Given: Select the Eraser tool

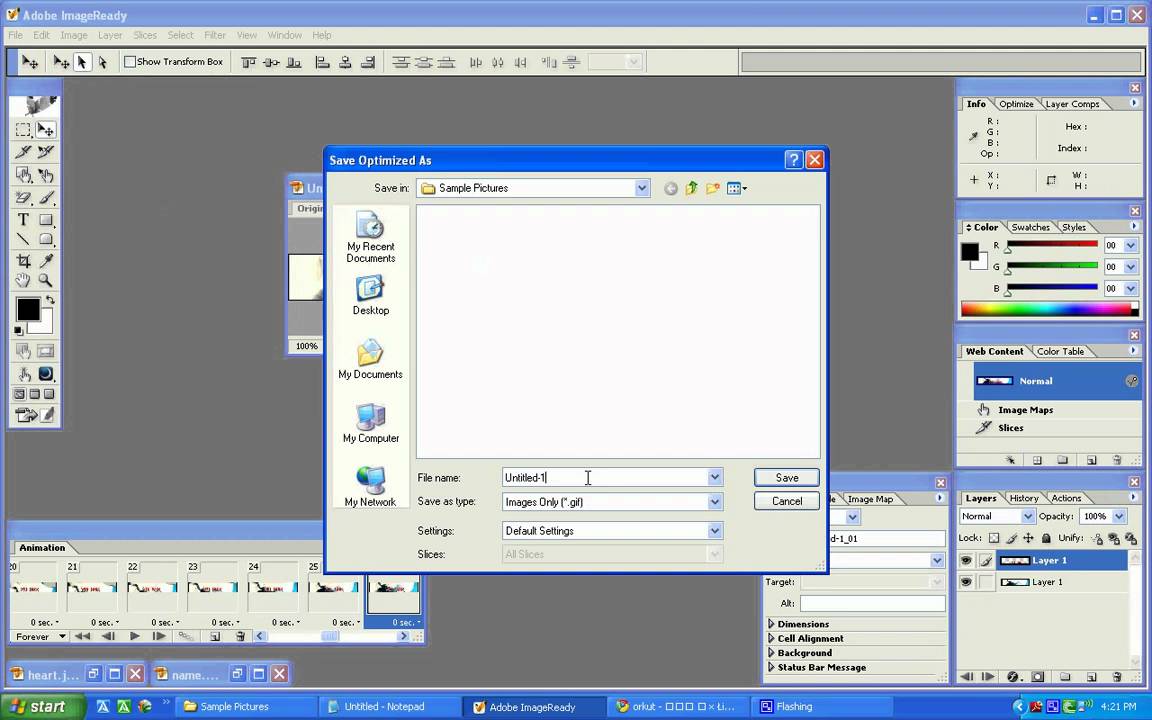Looking at the screenshot, I should click(x=24, y=198).
